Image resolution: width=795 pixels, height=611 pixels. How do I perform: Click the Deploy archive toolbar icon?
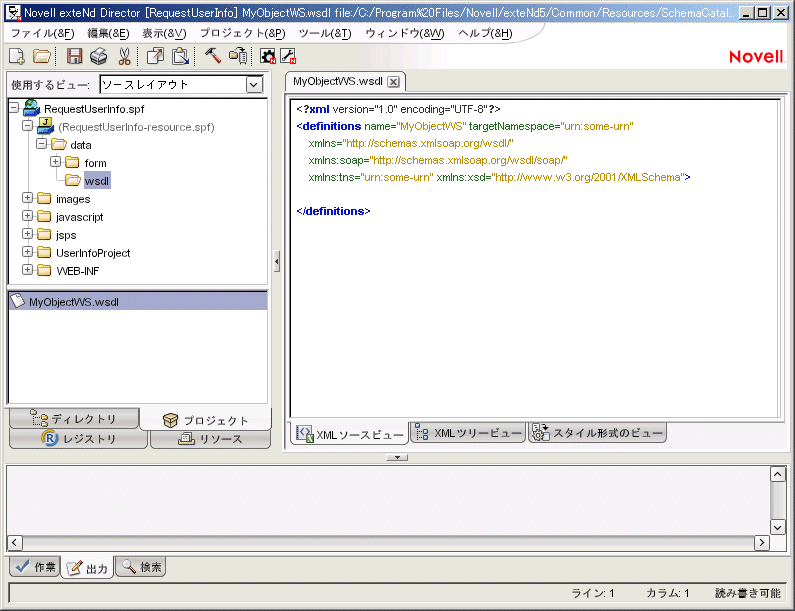point(238,56)
